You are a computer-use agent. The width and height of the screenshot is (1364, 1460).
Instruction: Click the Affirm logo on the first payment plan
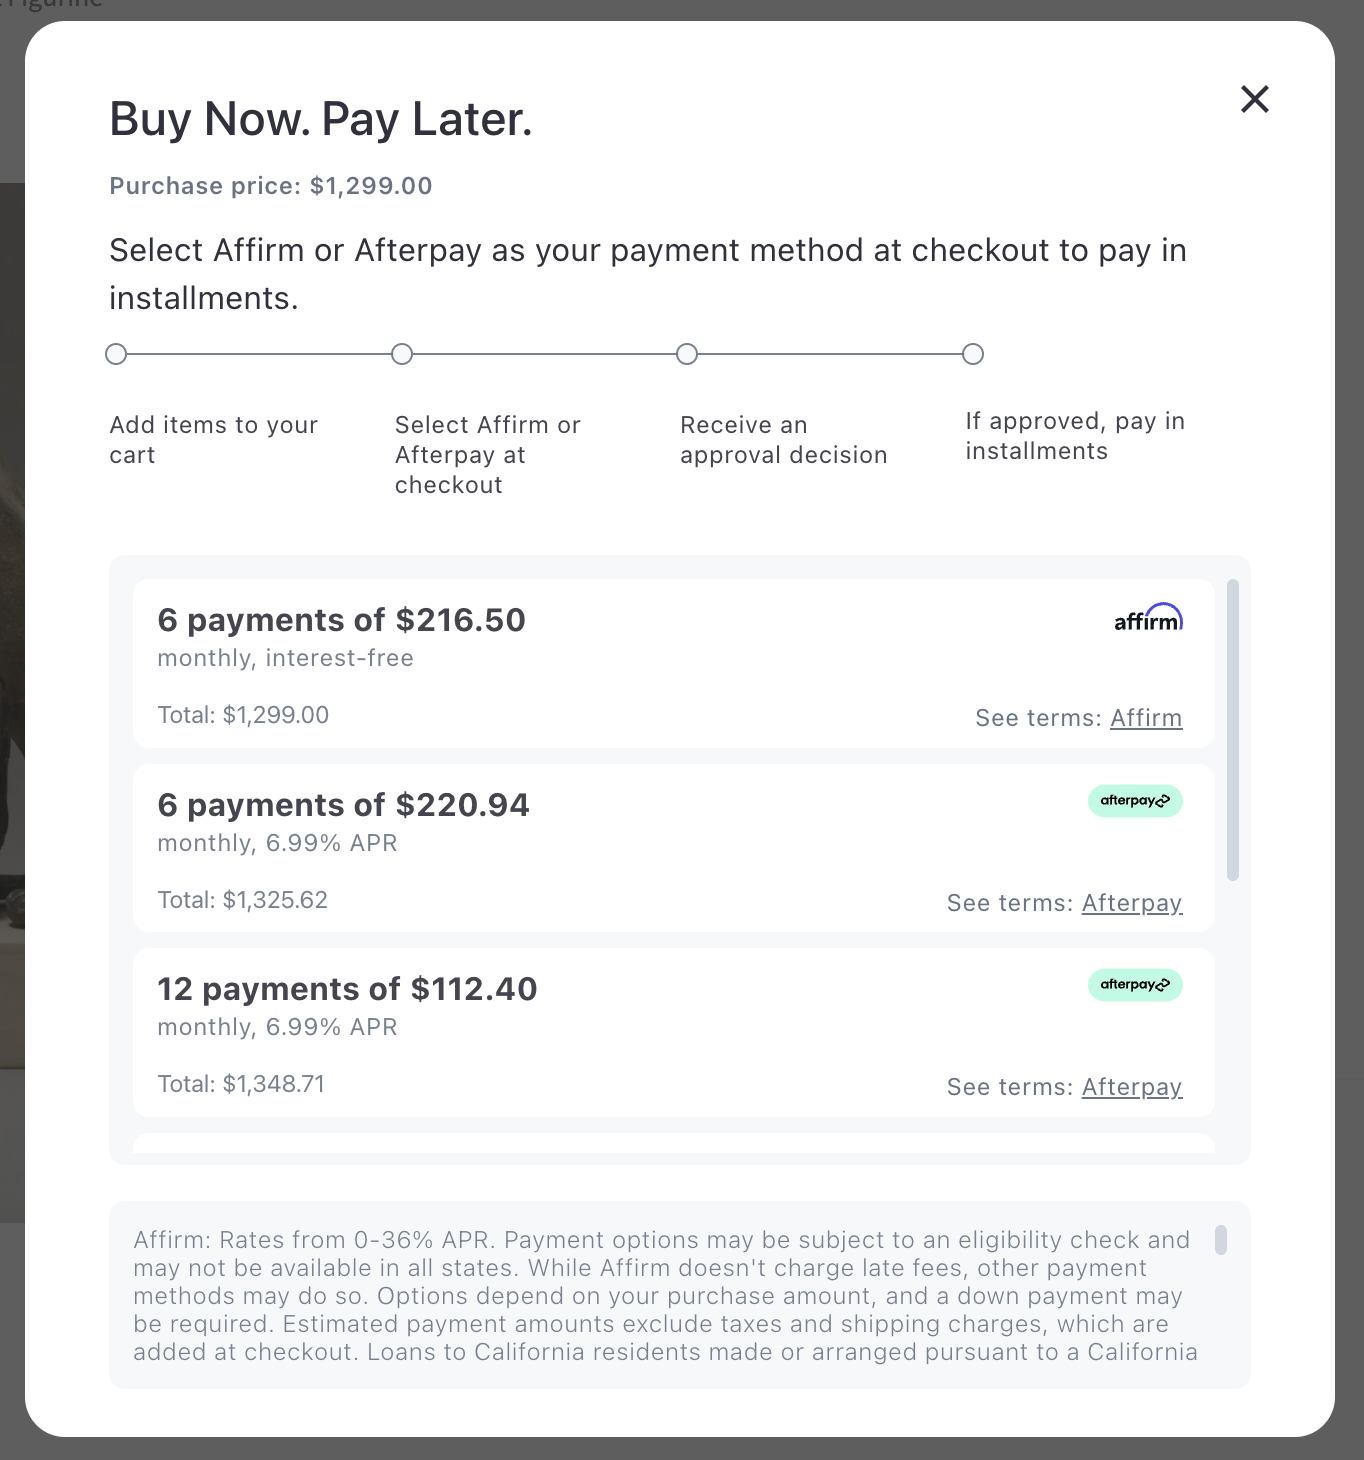[1147, 618]
